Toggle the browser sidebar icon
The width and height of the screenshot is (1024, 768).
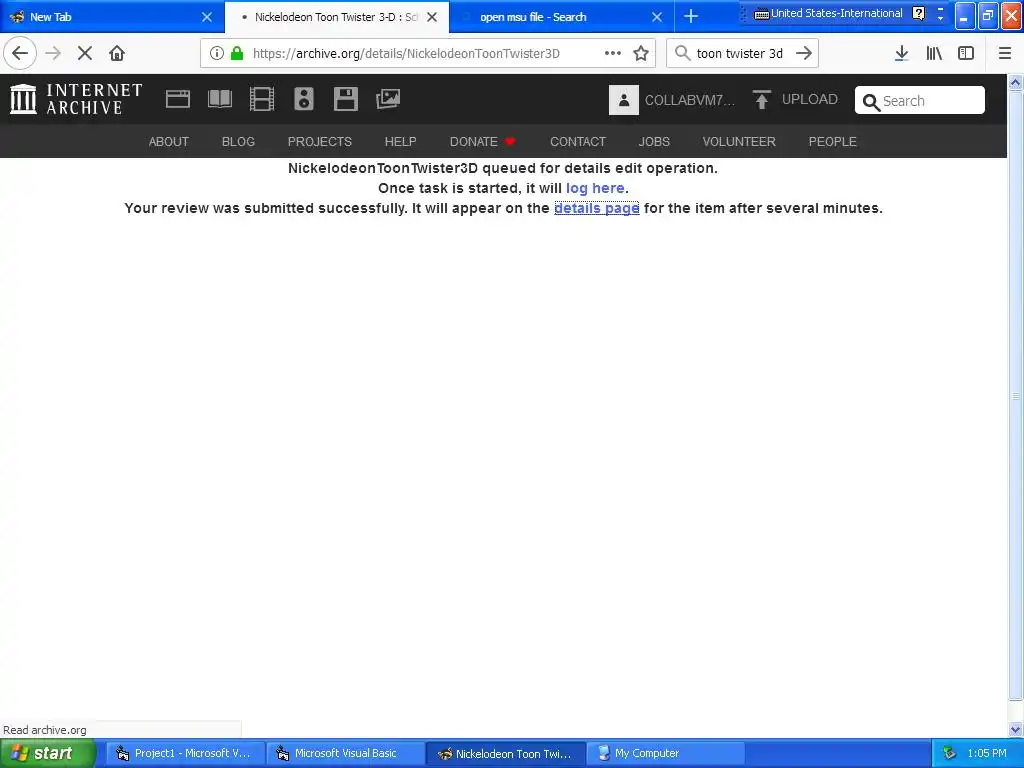pos(966,54)
